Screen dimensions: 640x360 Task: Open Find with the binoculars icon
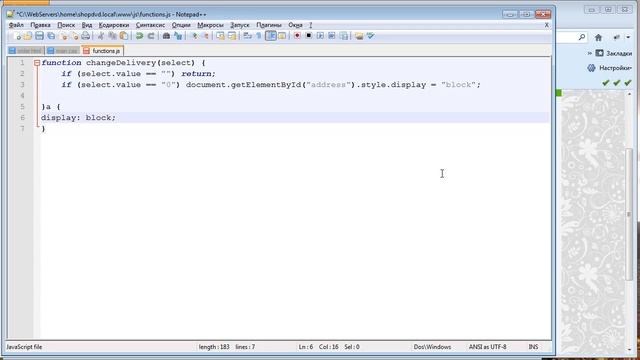click(166, 36)
